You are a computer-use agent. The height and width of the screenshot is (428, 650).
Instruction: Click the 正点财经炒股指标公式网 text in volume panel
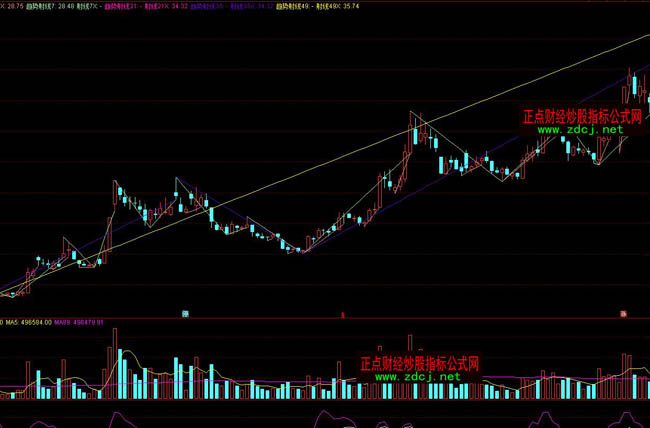coord(420,364)
